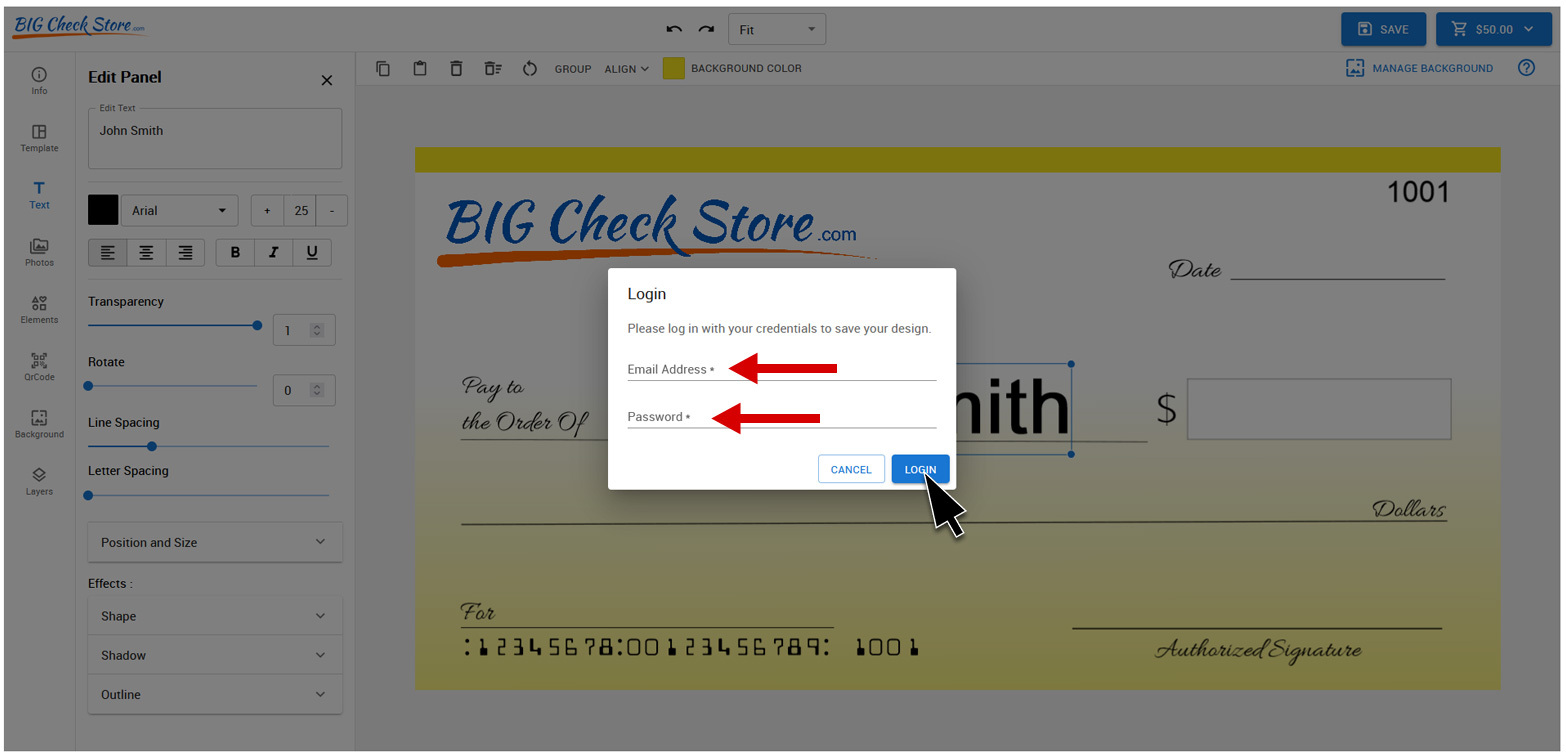
Task: Click the paste clipboard icon
Action: (420, 69)
